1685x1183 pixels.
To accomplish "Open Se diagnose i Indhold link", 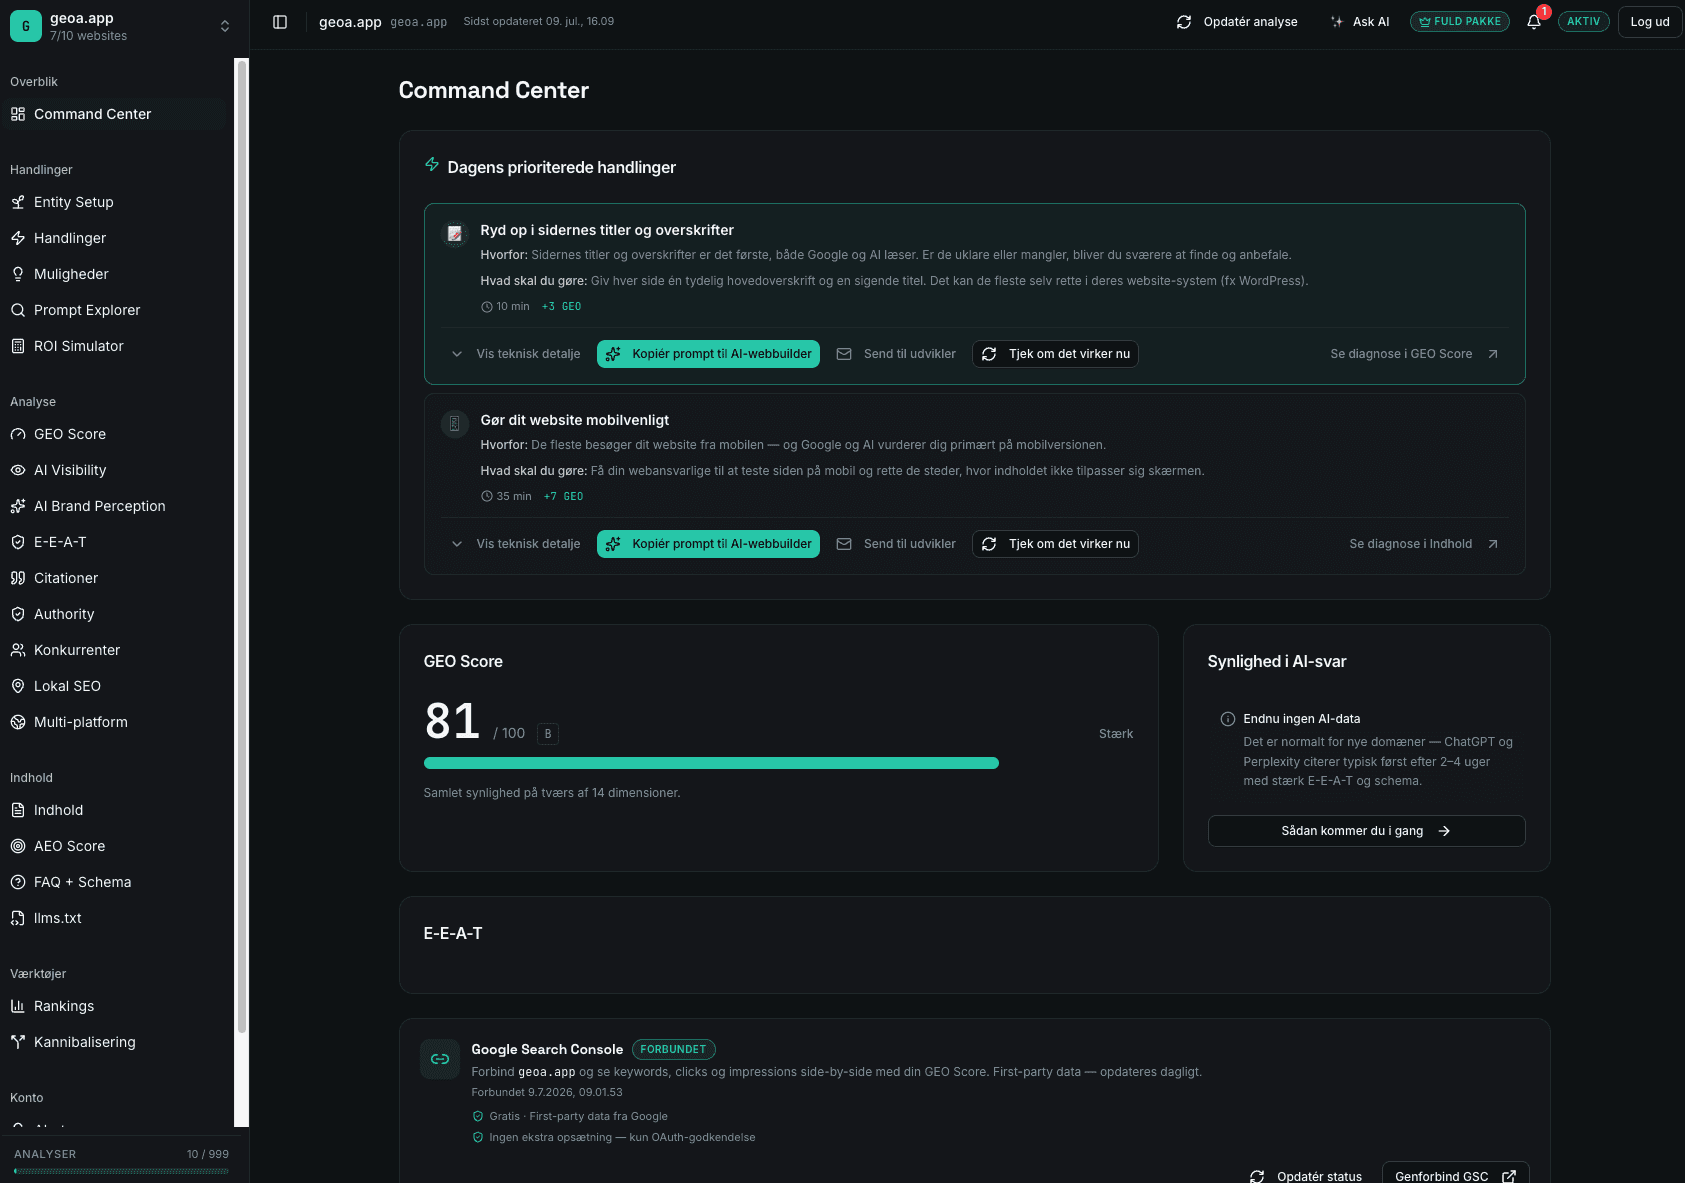I will (x=1424, y=544).
